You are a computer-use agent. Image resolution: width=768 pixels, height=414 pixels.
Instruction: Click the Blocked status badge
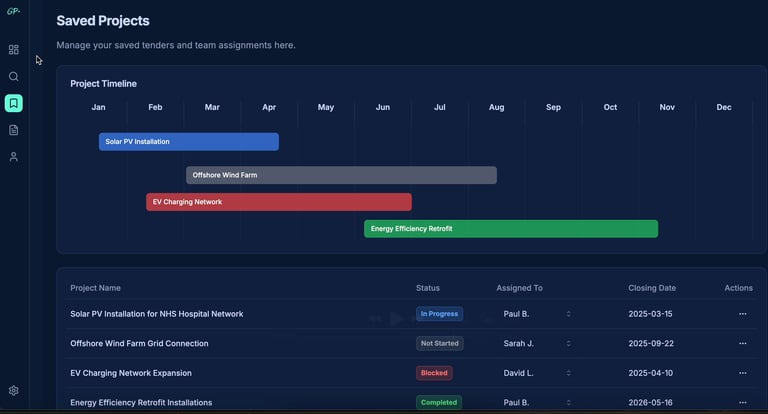coord(434,373)
